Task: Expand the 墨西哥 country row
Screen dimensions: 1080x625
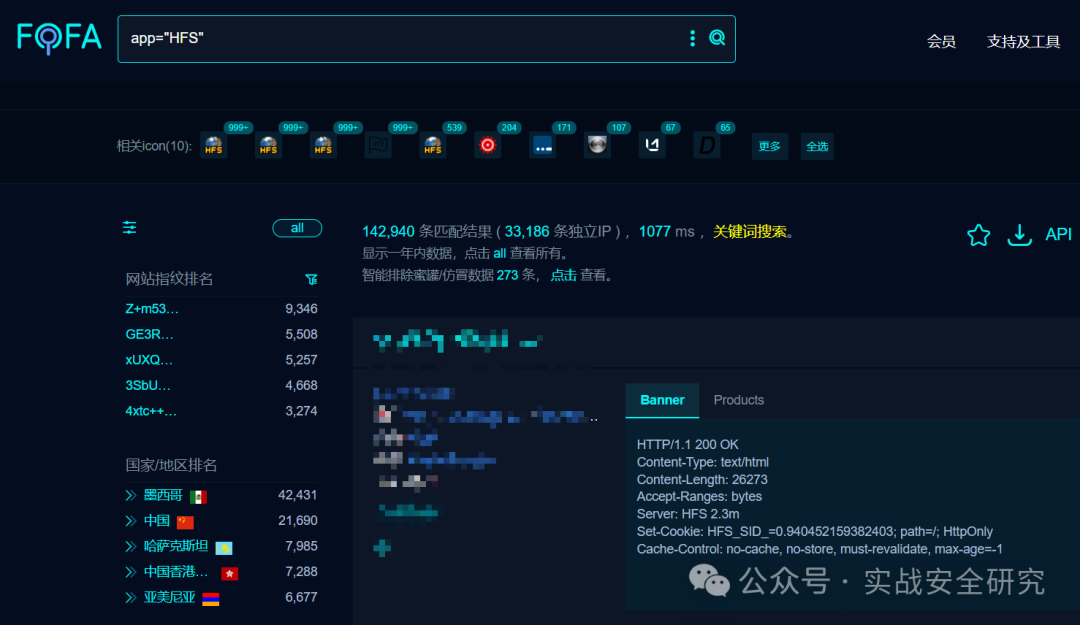Action: (131, 495)
